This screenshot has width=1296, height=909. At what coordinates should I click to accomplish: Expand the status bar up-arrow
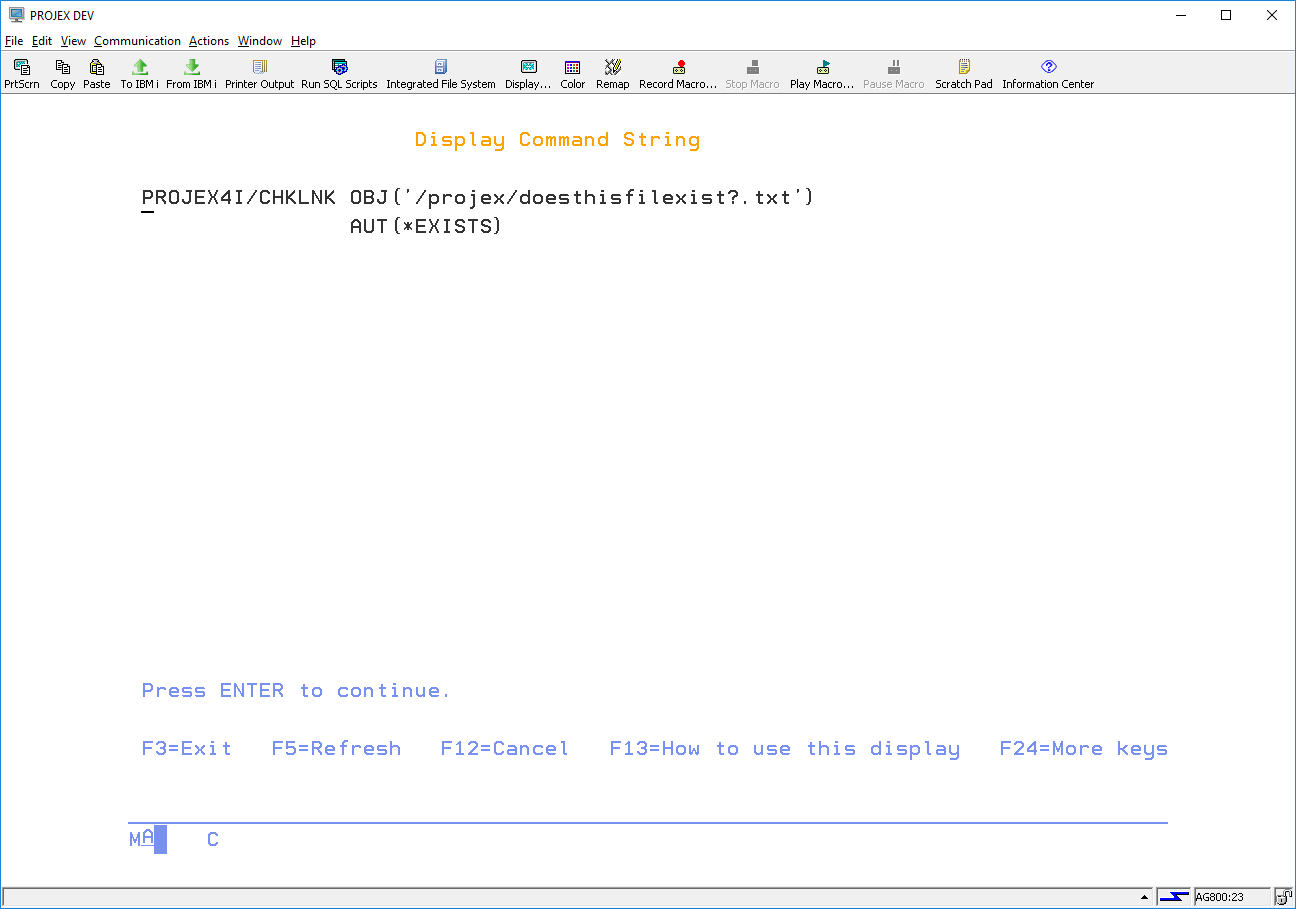1146,897
